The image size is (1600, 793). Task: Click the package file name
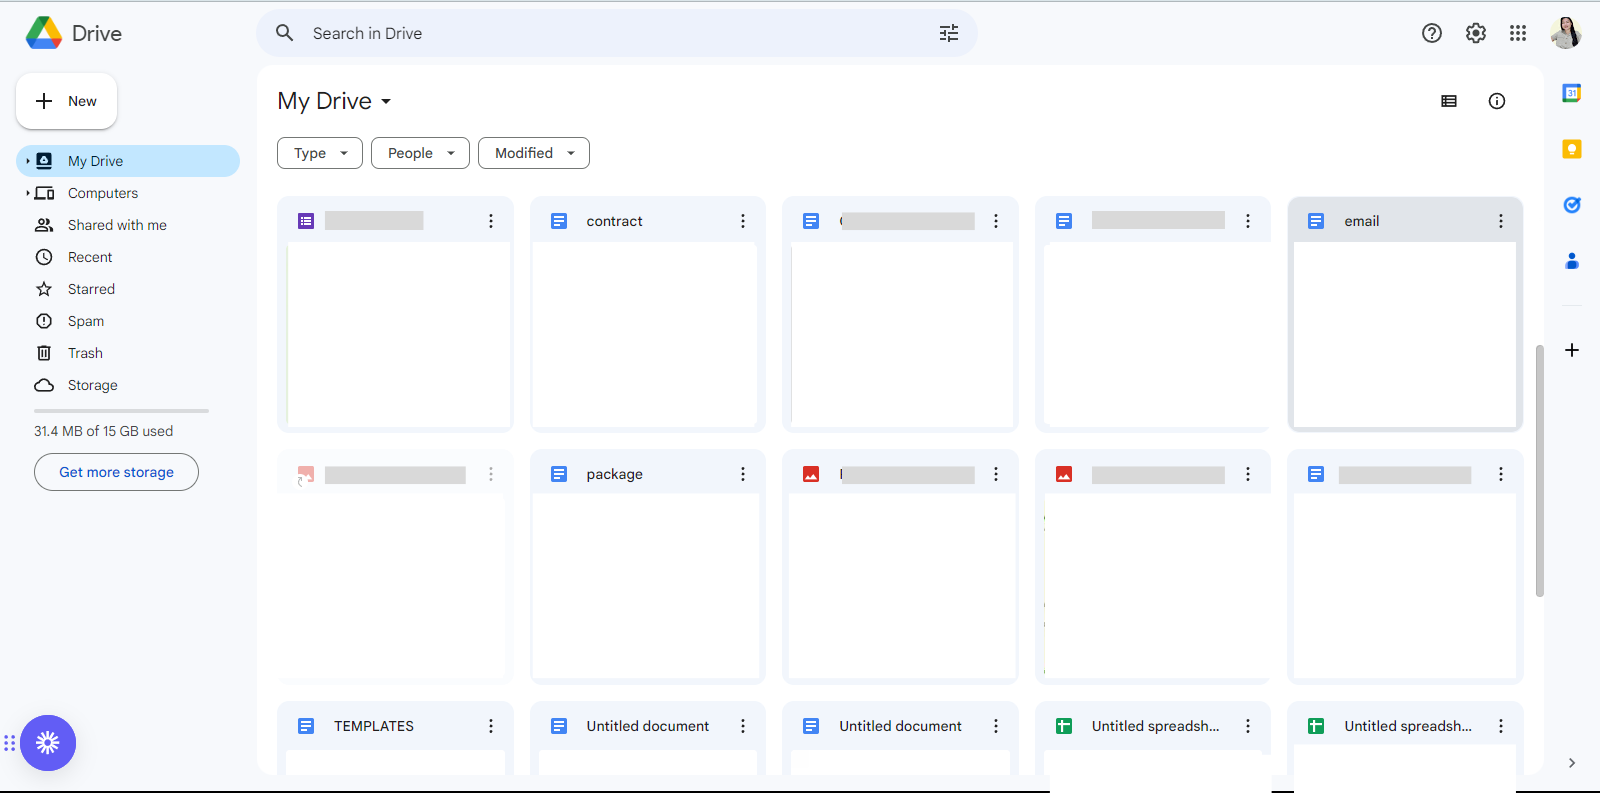click(615, 474)
